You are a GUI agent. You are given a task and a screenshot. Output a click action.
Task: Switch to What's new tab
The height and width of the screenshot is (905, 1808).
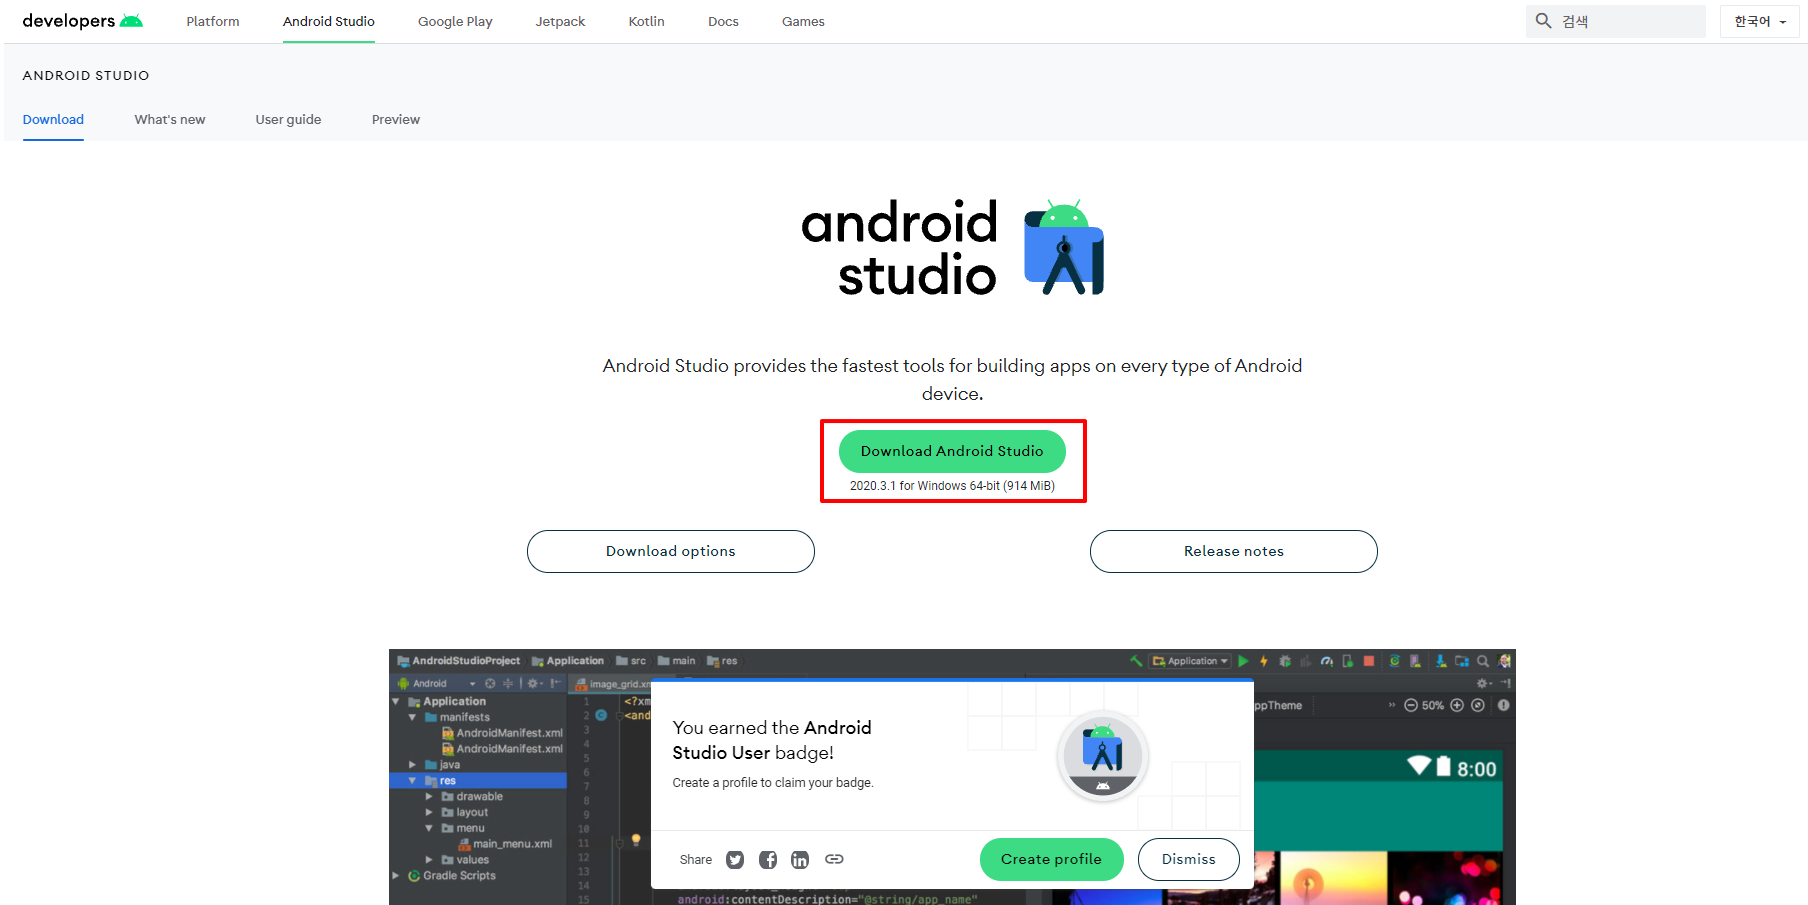click(x=170, y=119)
